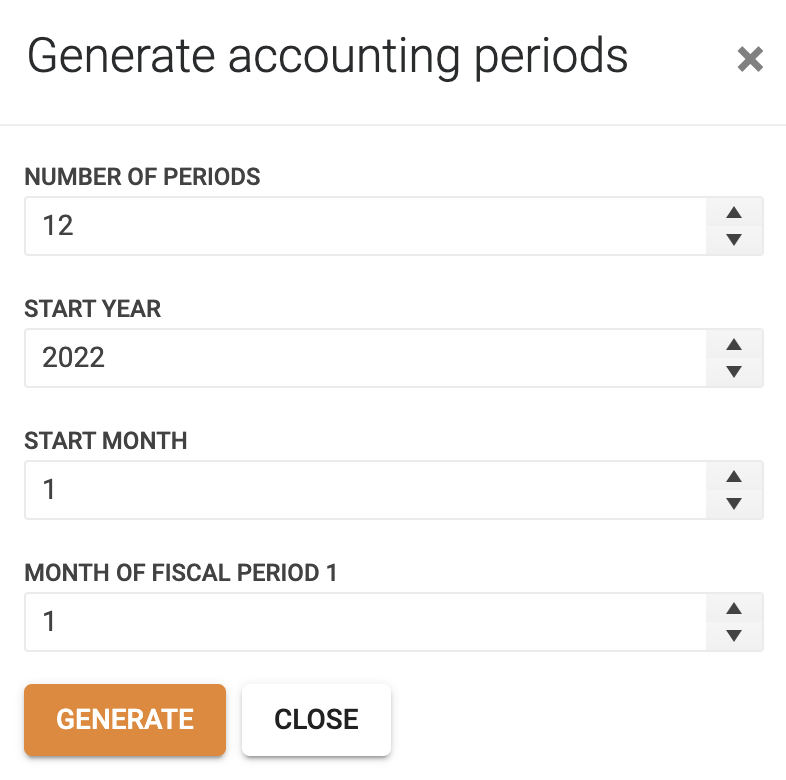Decrease the Number of Periods value
Image resolution: width=786 pixels, height=780 pixels.
point(734,240)
